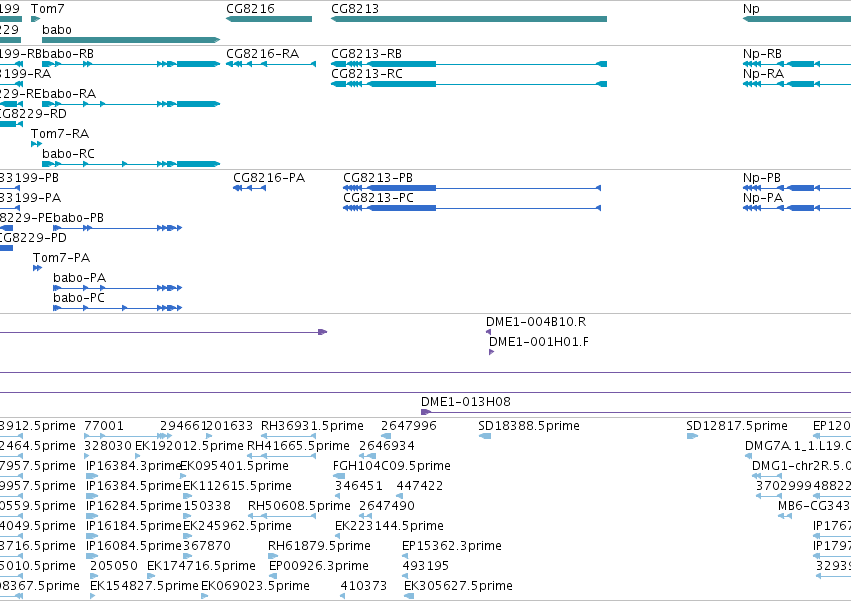Select feature 410373
The height and width of the screenshot is (601, 851).
(x=342, y=596)
